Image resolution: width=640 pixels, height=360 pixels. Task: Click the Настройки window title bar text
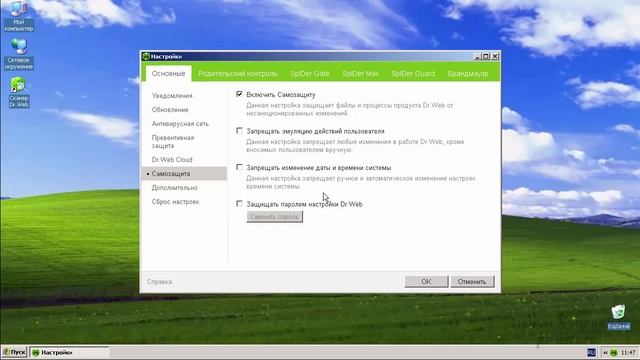[x=166, y=56]
